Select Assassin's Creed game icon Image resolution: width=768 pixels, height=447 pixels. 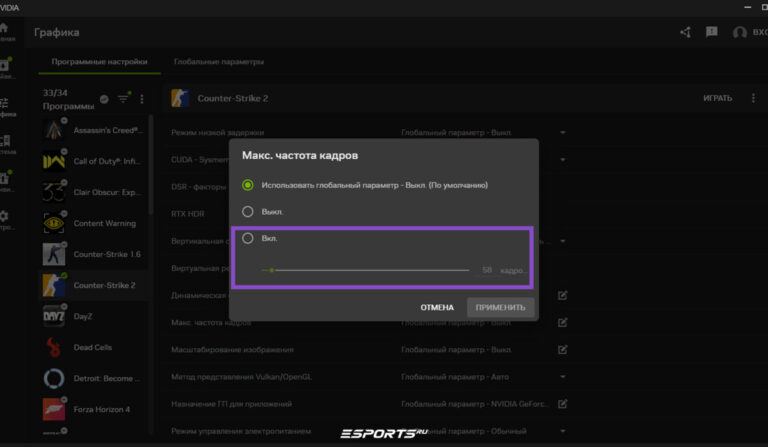point(53,130)
